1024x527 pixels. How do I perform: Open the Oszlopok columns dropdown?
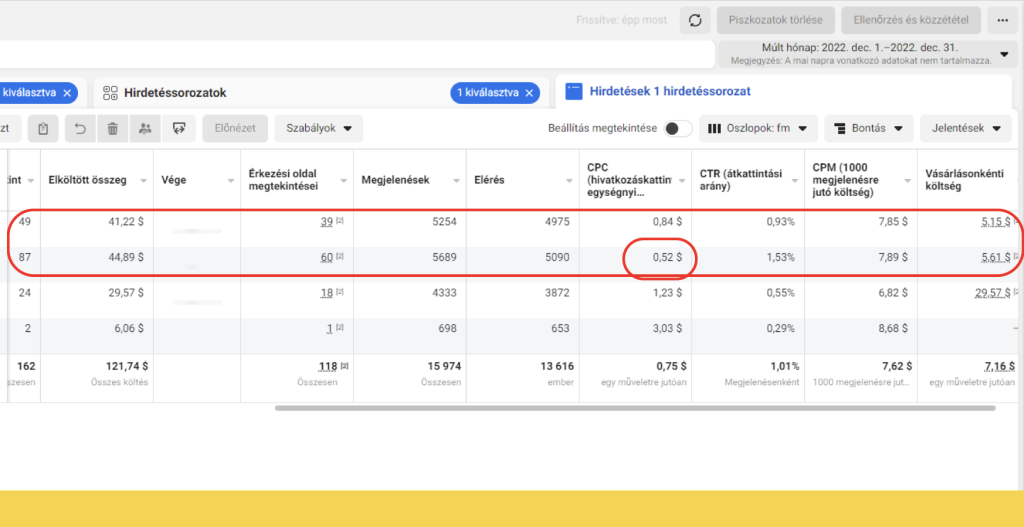[x=759, y=128]
